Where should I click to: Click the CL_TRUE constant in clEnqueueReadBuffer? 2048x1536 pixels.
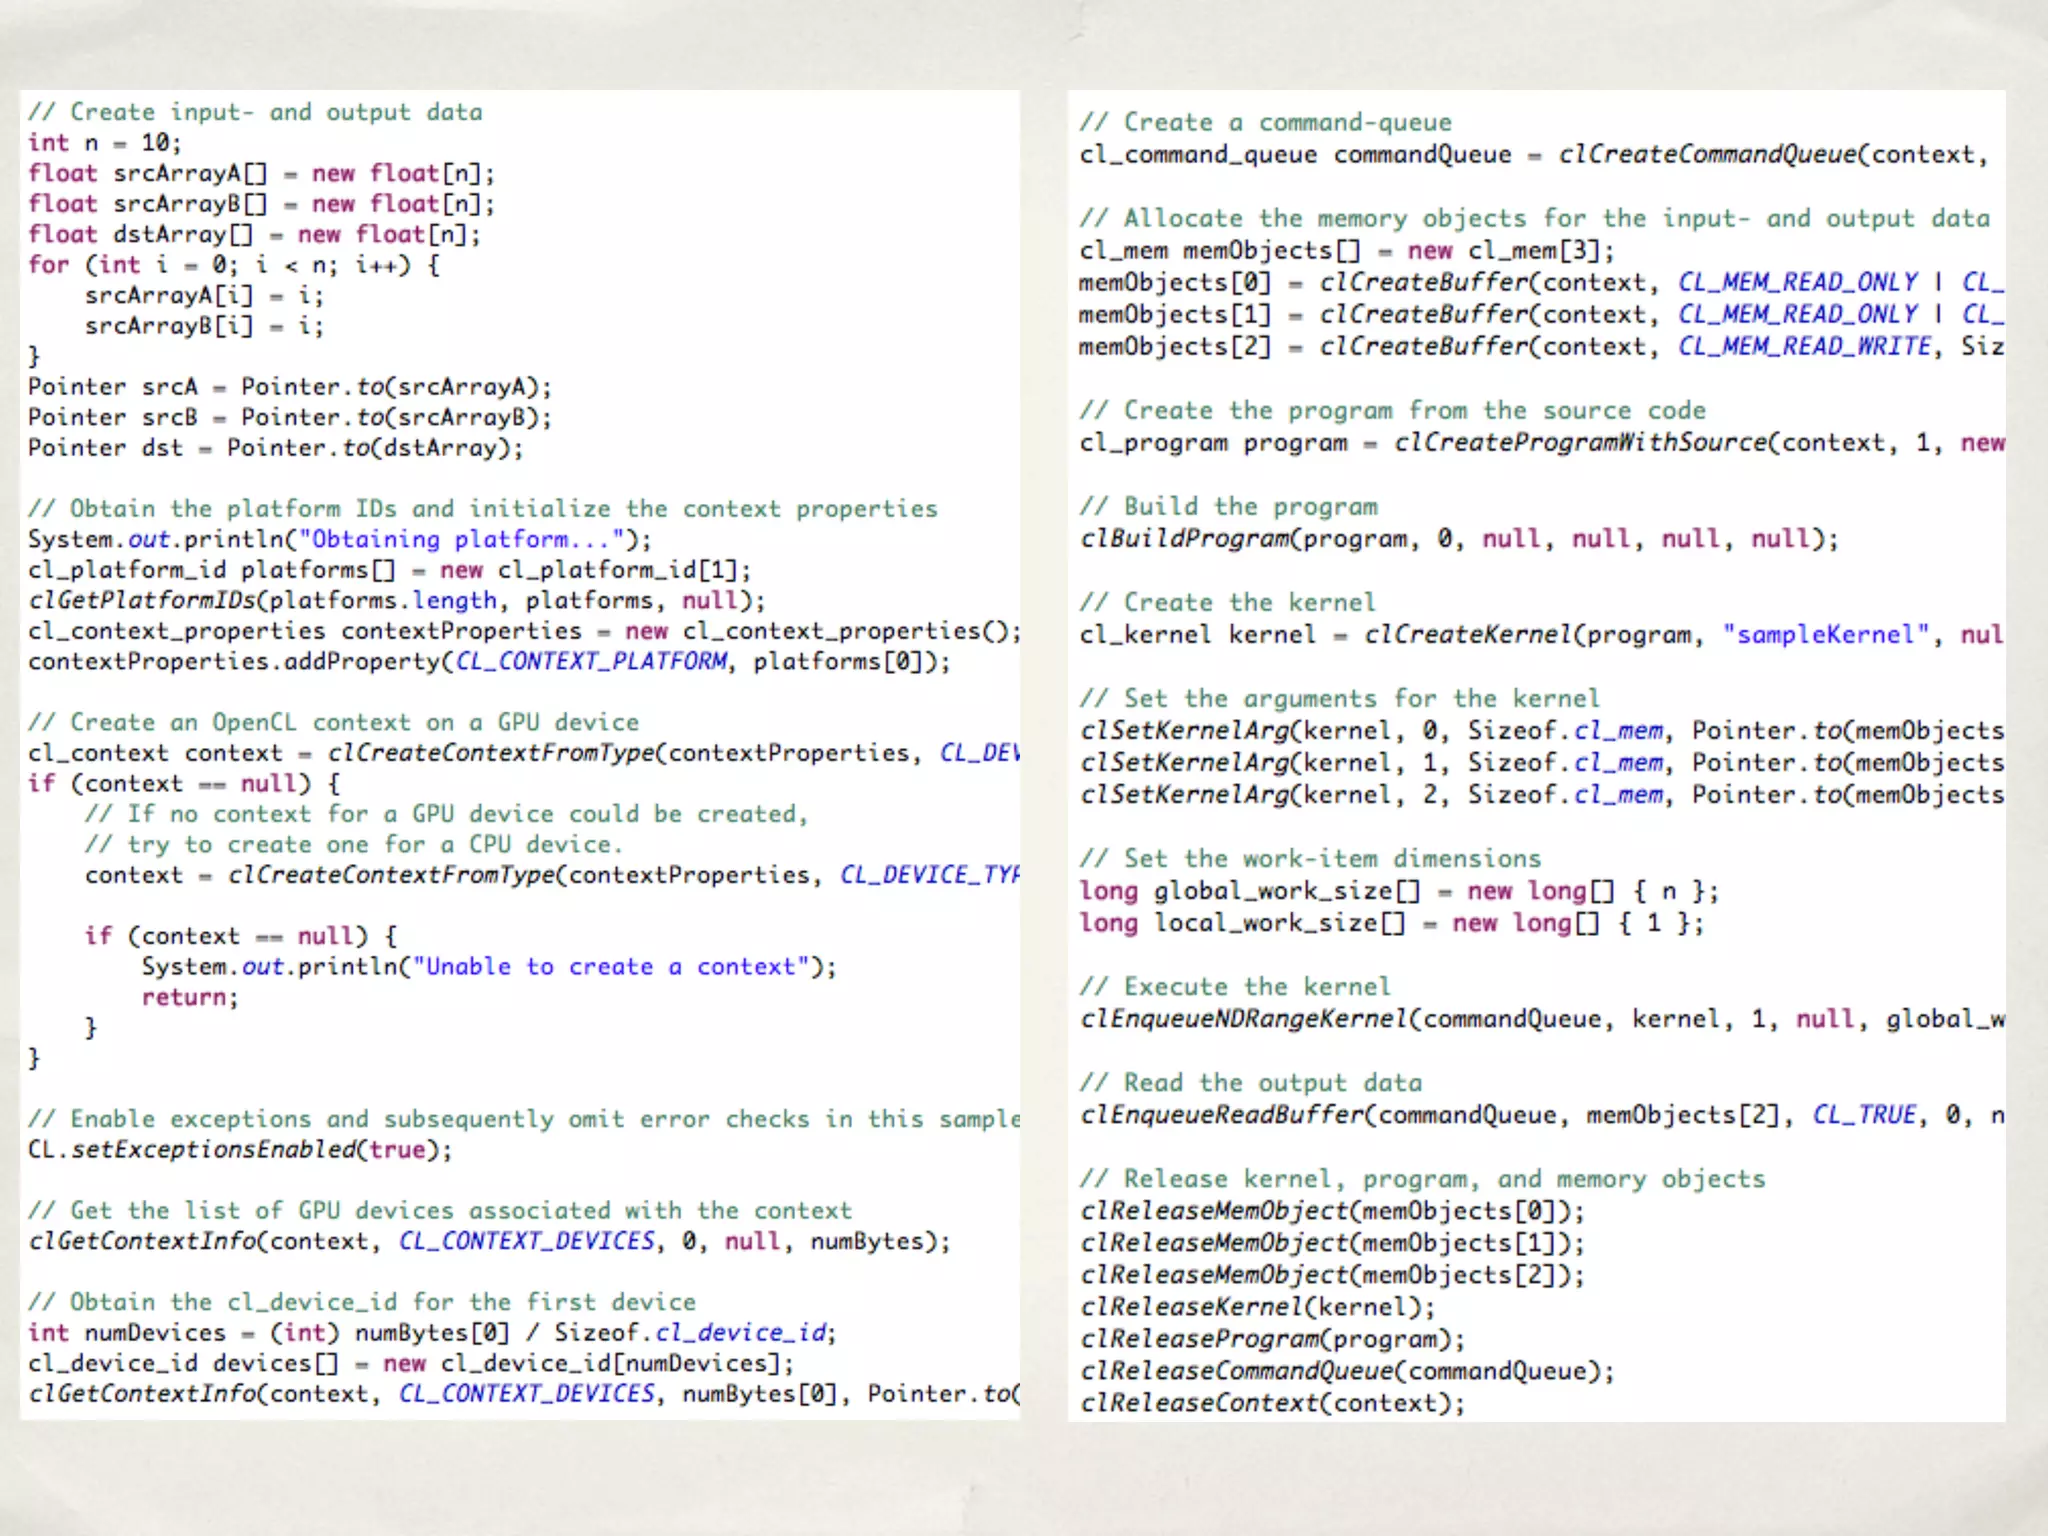(1864, 1115)
